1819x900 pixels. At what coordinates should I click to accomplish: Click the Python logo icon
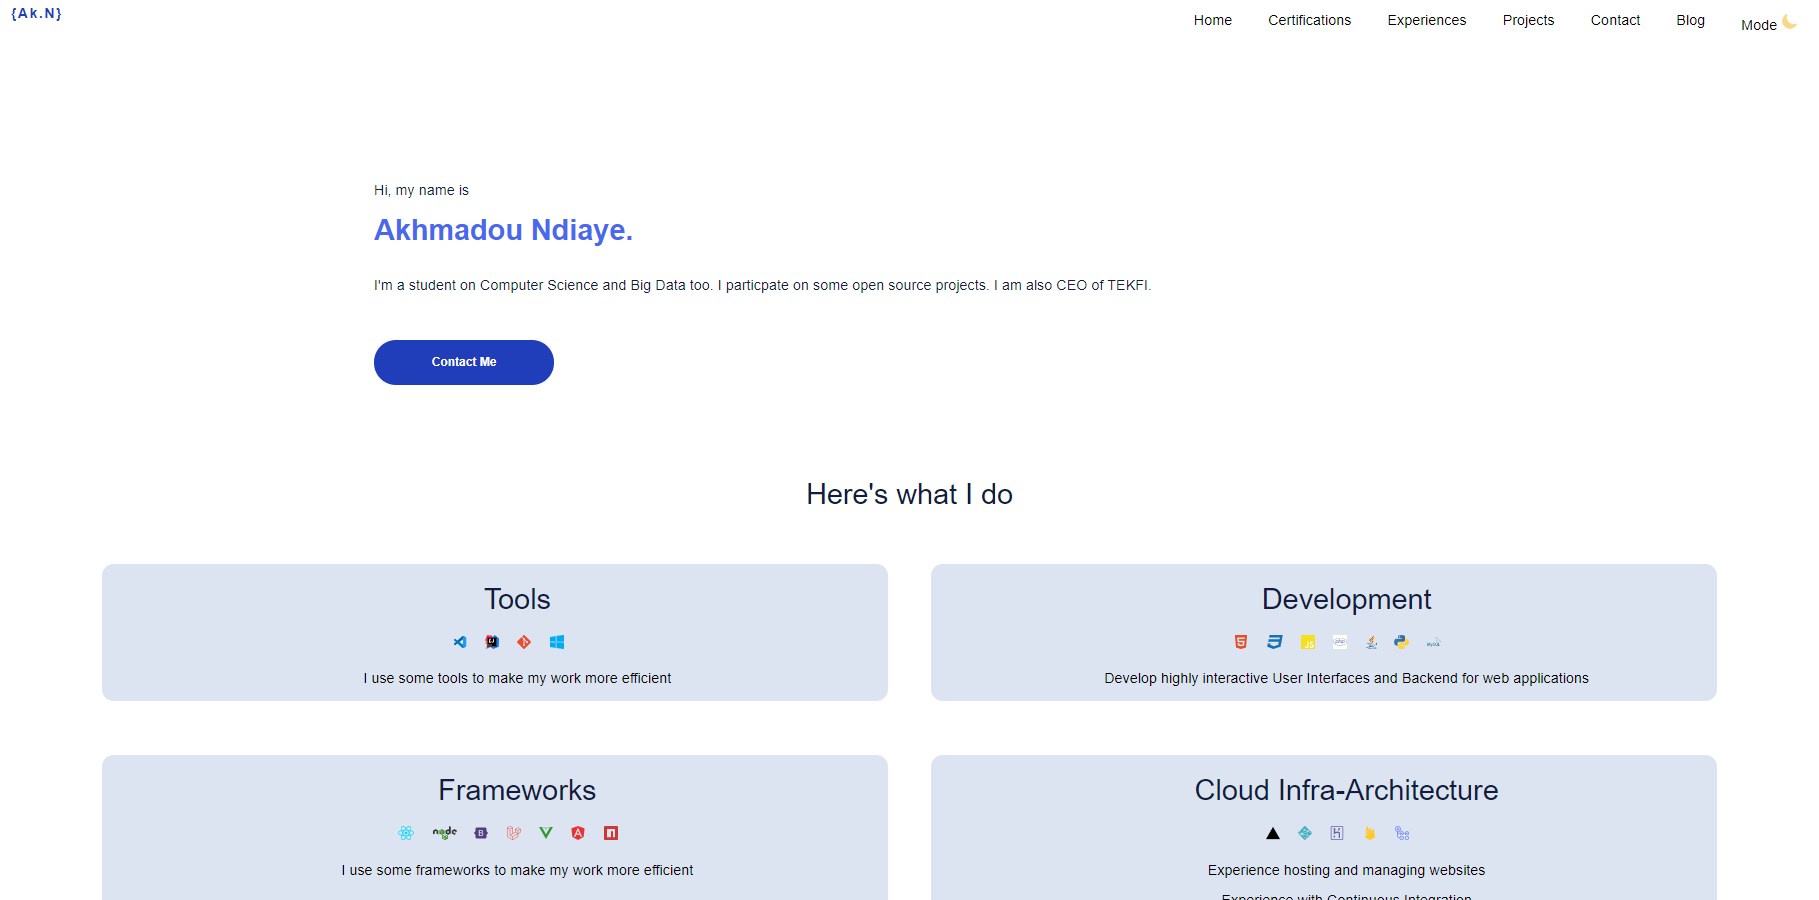click(x=1402, y=642)
